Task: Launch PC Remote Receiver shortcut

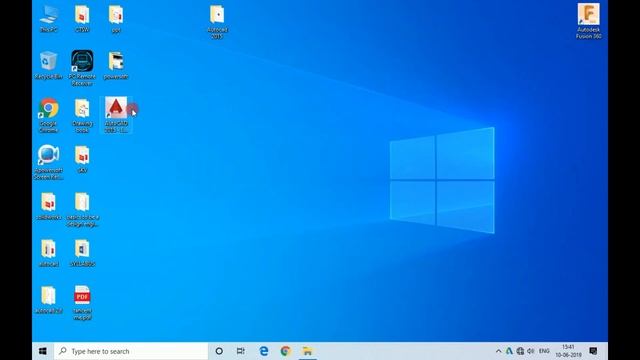Action: point(82,68)
